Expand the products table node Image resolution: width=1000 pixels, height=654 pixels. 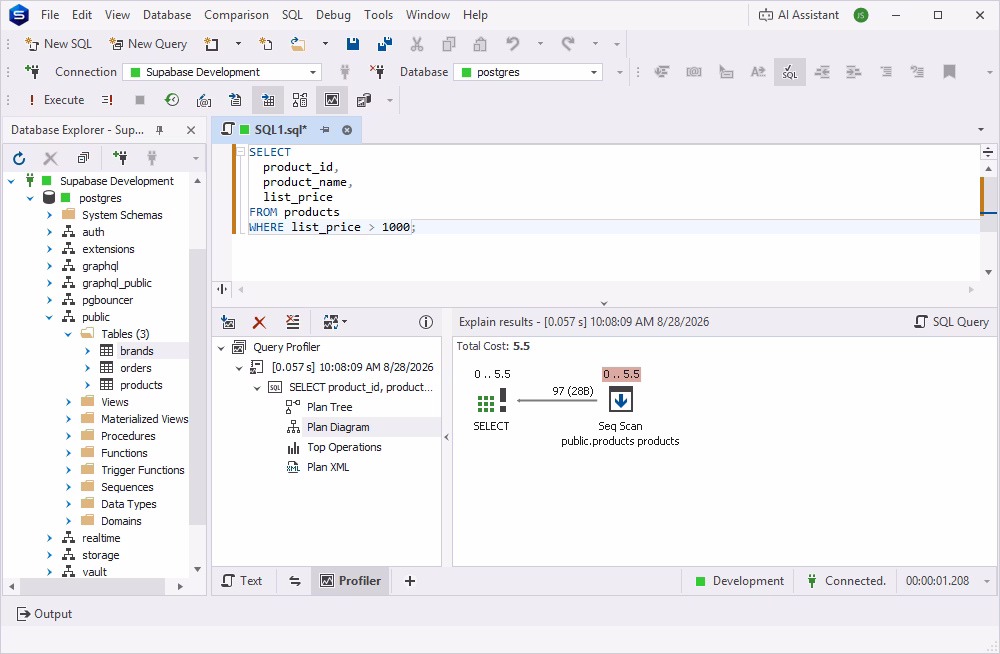[x=87, y=385]
